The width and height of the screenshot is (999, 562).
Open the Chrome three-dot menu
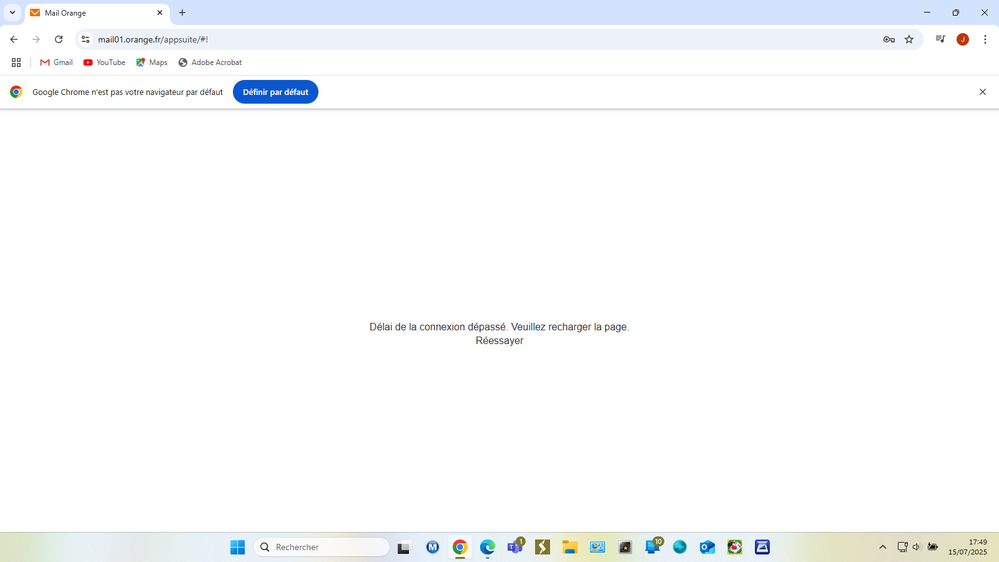click(985, 40)
